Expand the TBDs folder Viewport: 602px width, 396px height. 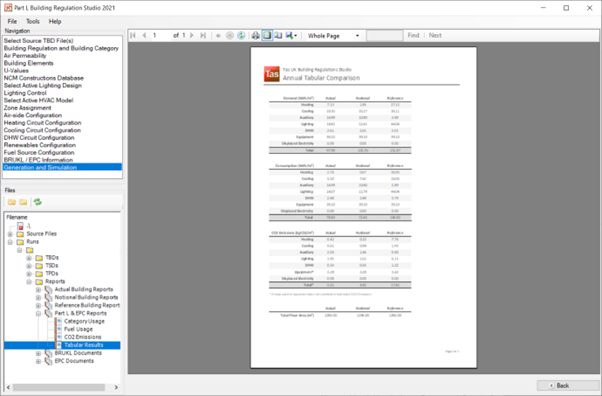click(29, 258)
